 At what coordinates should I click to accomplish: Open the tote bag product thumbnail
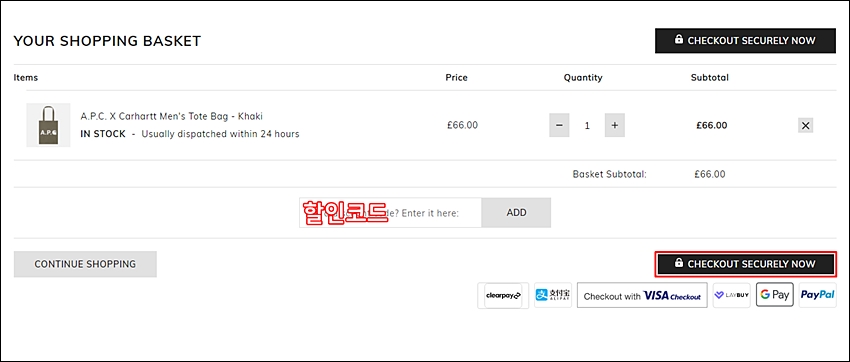click(x=48, y=125)
